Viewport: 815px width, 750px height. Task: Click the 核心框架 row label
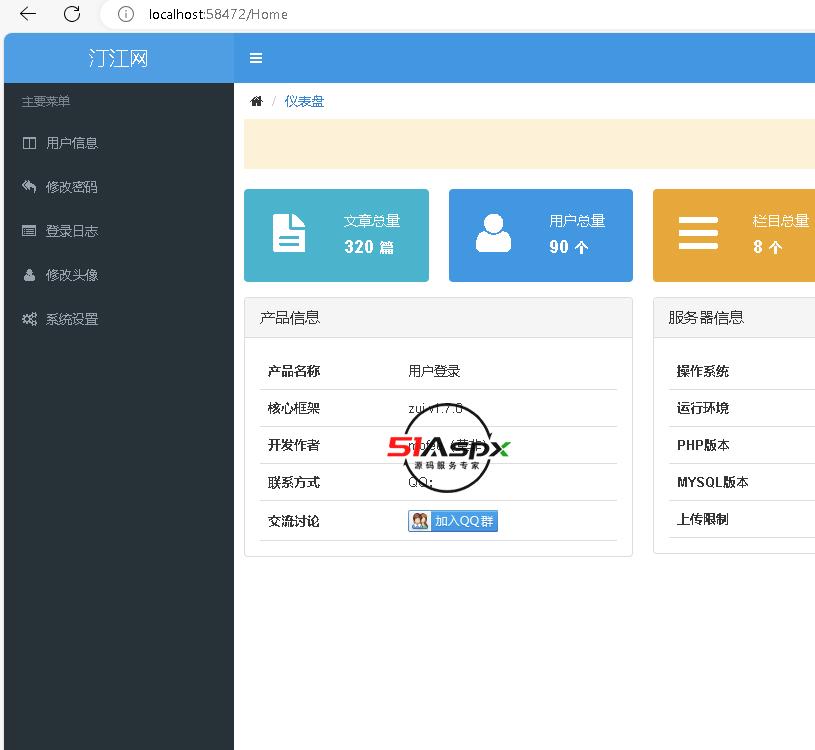294,408
